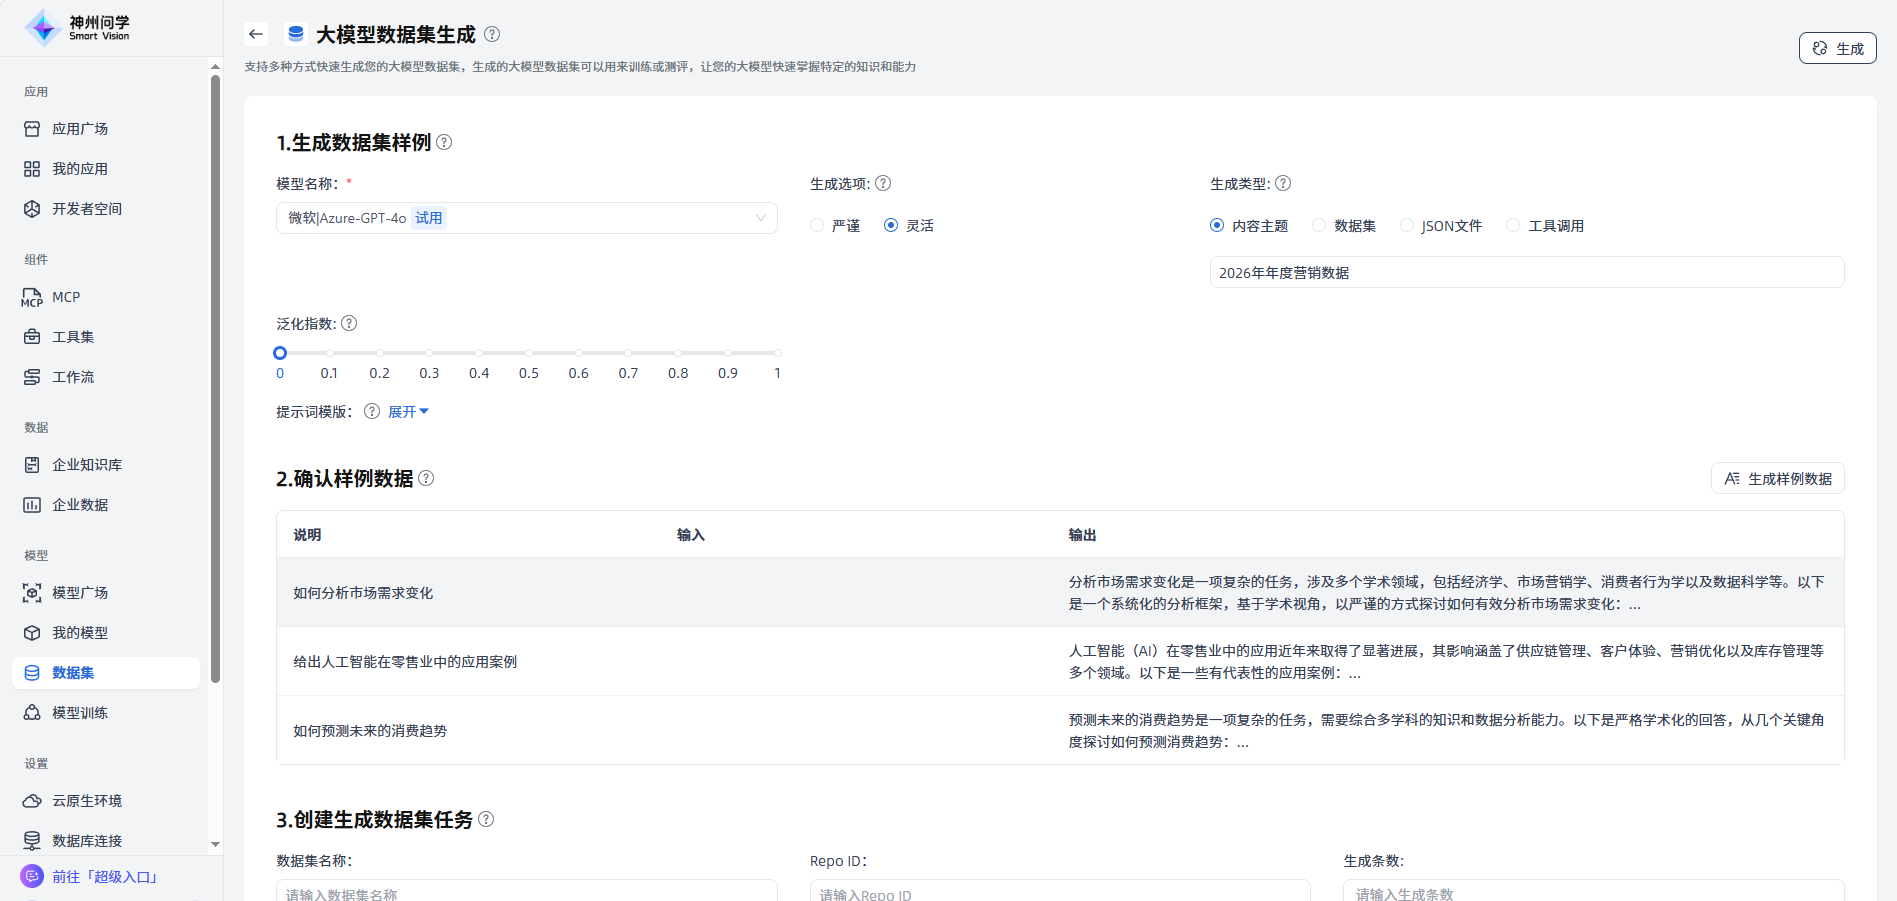The height and width of the screenshot is (901, 1897).
Task: Choose the JSON文件 generation type
Action: point(1407,226)
